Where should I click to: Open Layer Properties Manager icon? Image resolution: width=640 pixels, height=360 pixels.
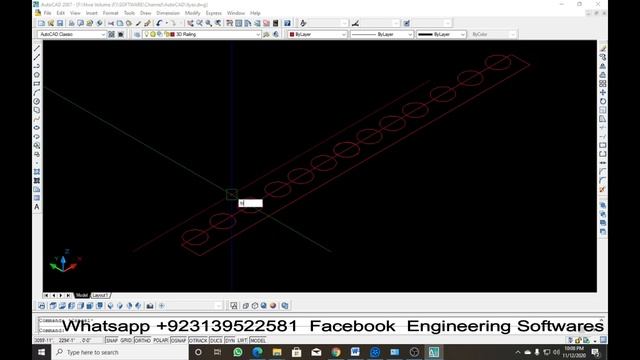click(x=137, y=34)
